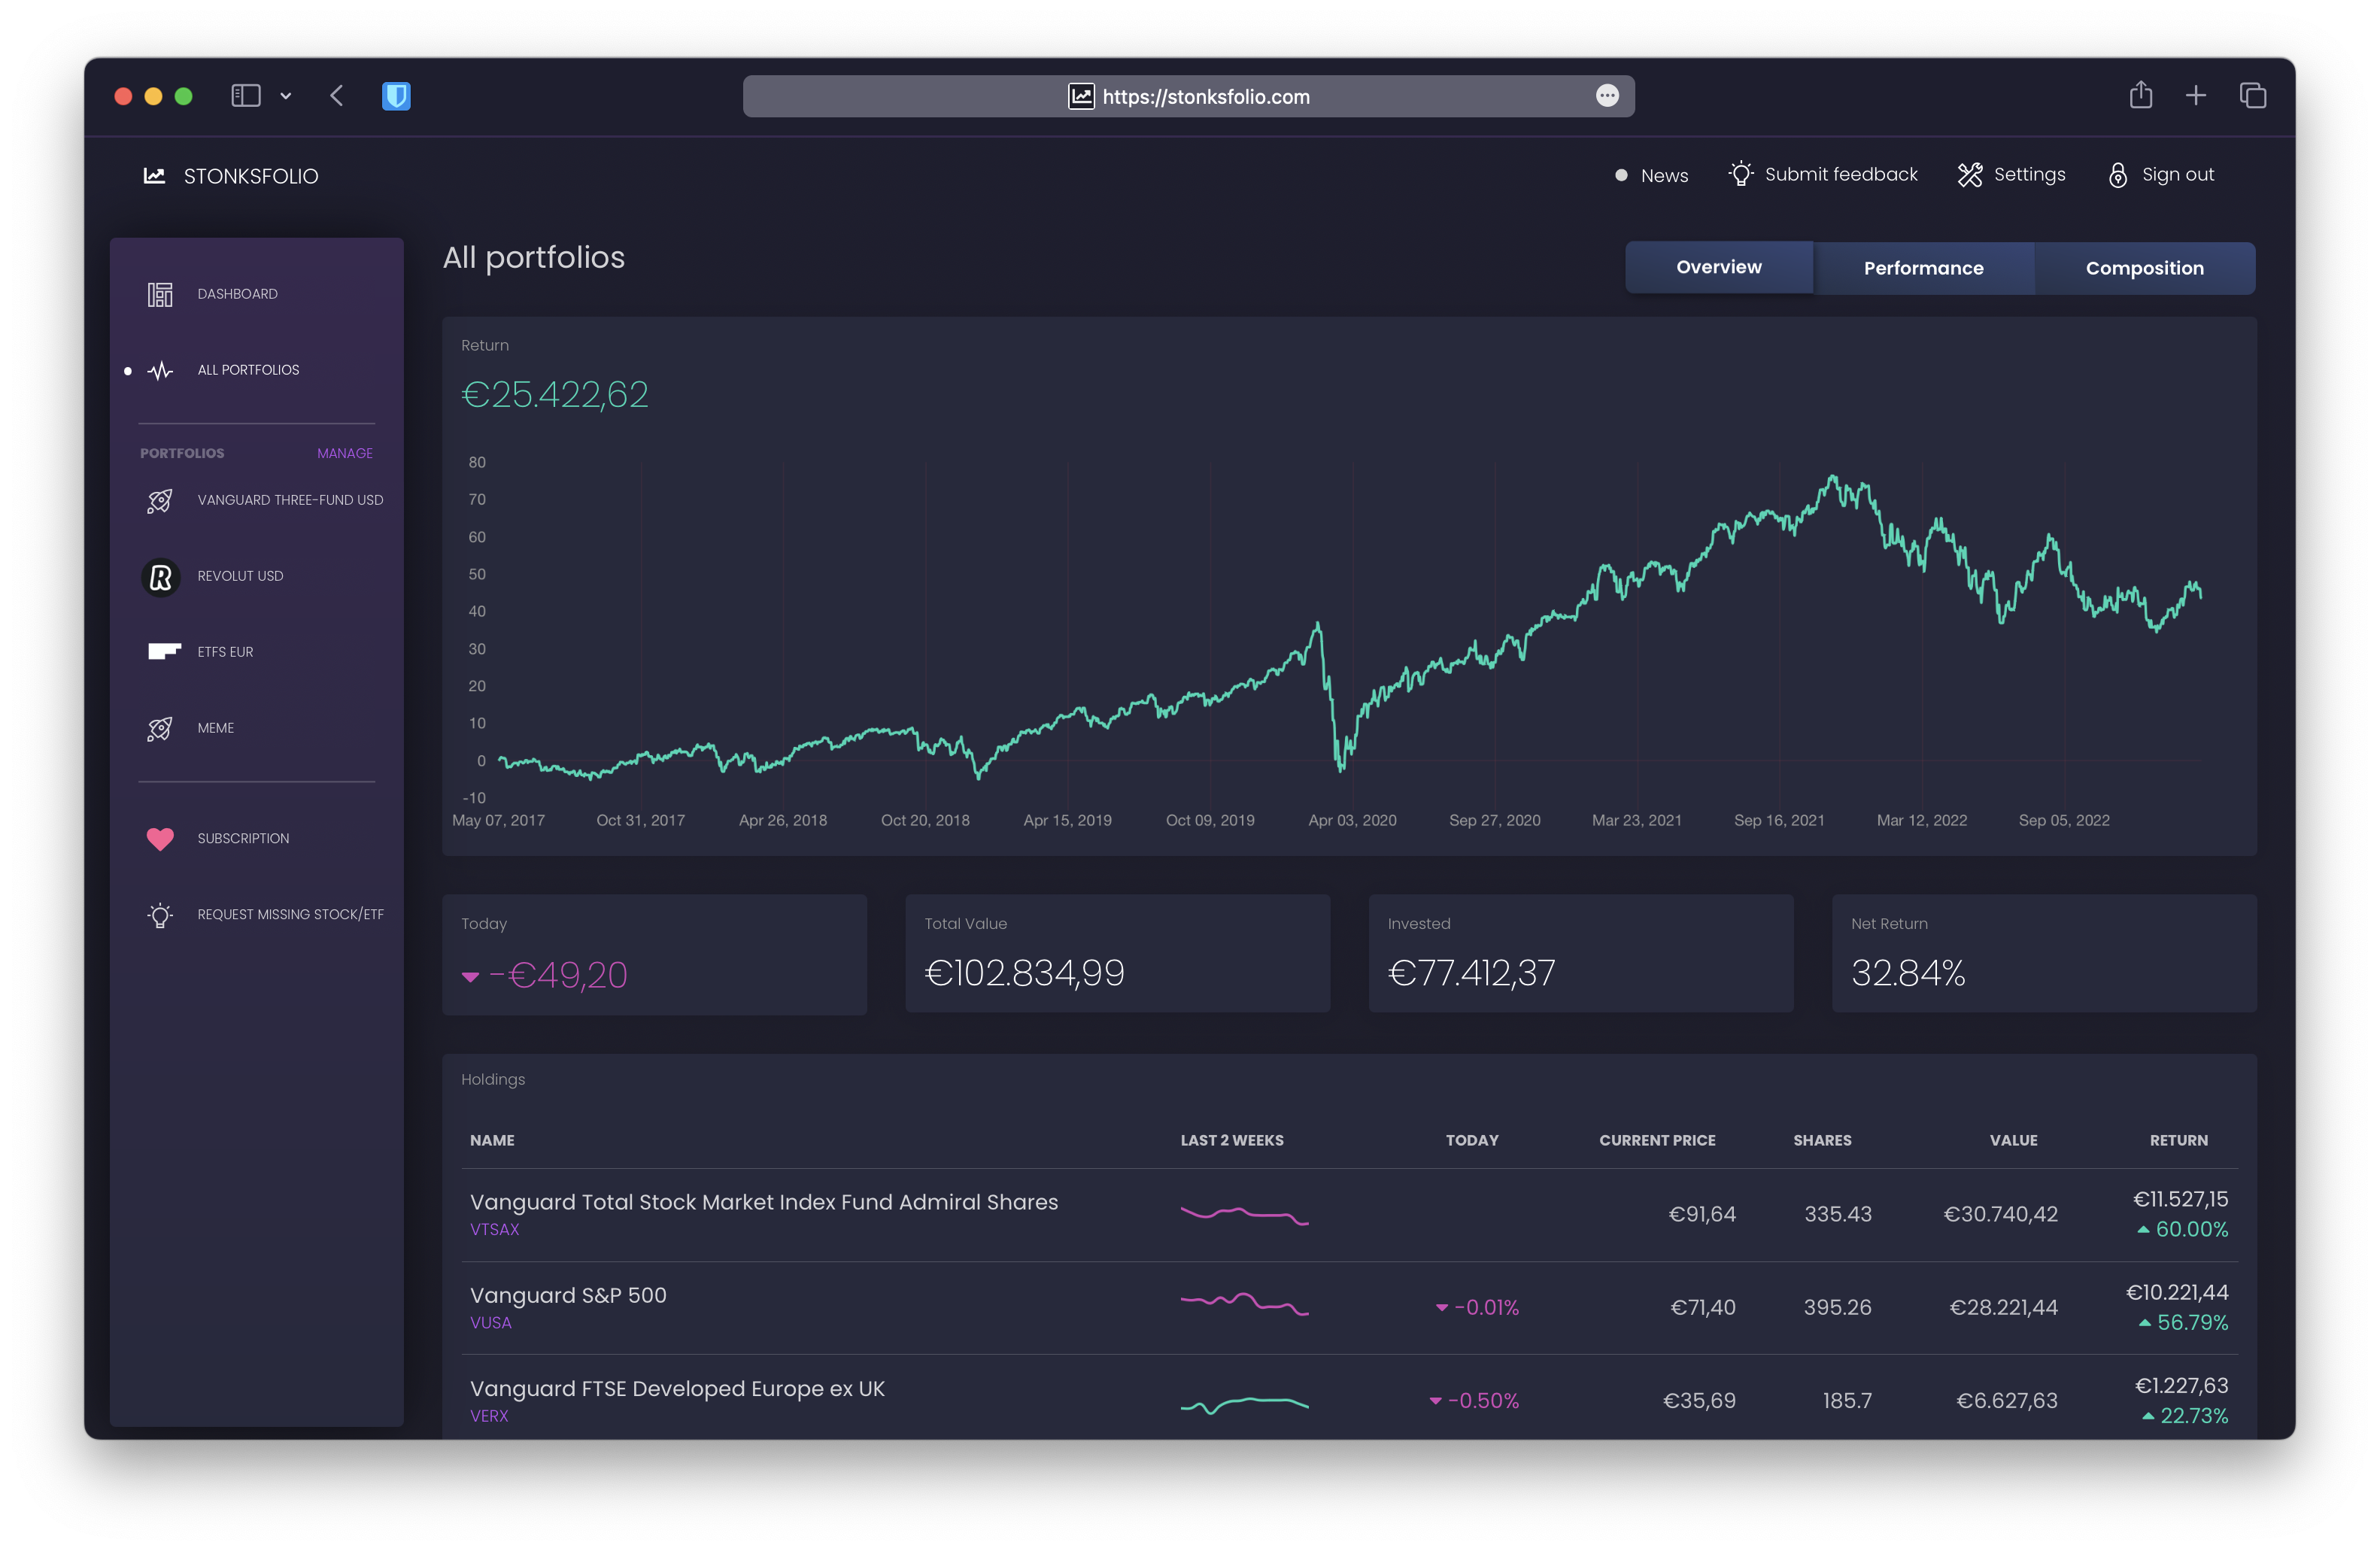Click the Total Value €102.834,99 card
The height and width of the screenshot is (1551, 2380).
pos(1117,954)
